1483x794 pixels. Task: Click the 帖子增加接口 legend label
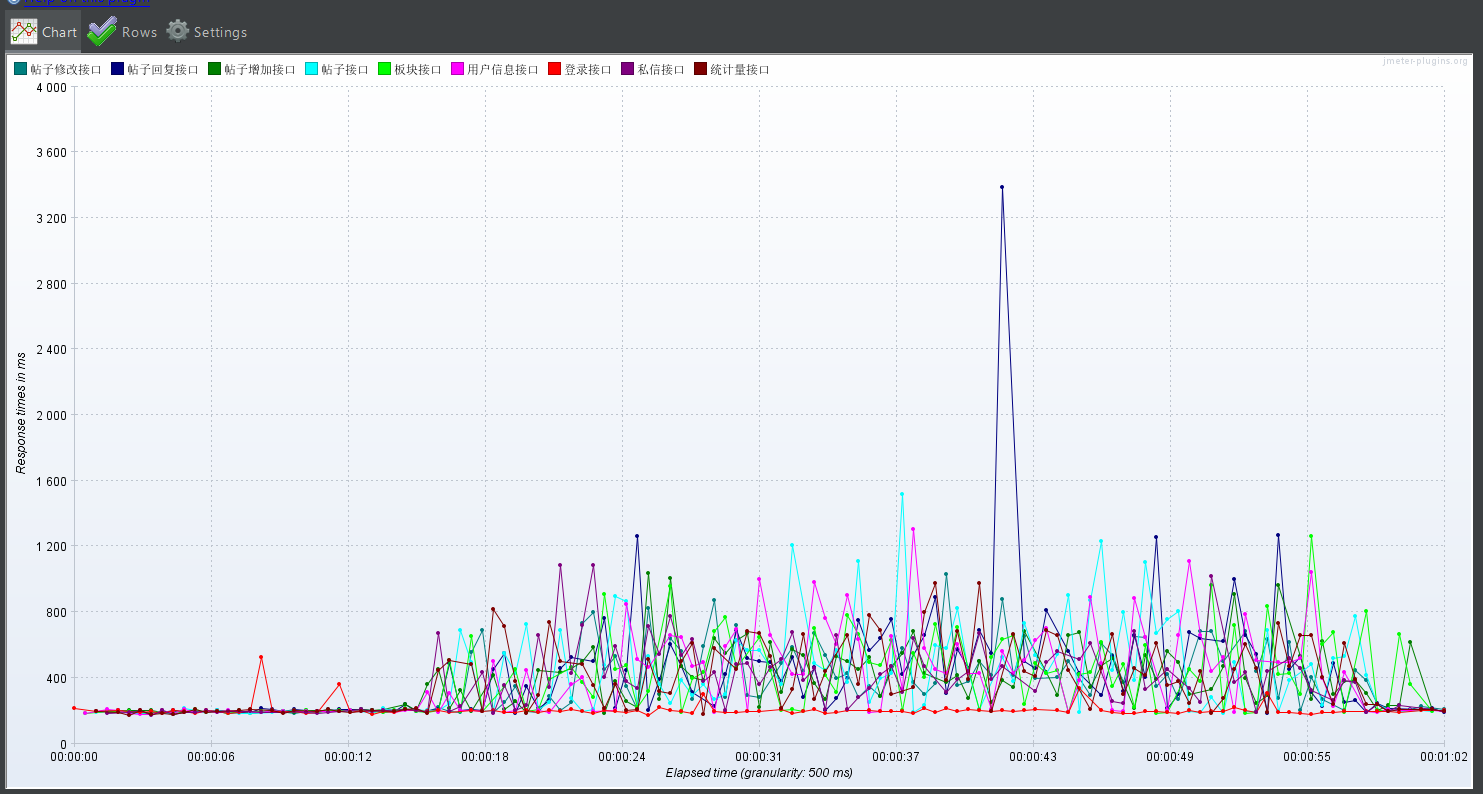tap(260, 70)
